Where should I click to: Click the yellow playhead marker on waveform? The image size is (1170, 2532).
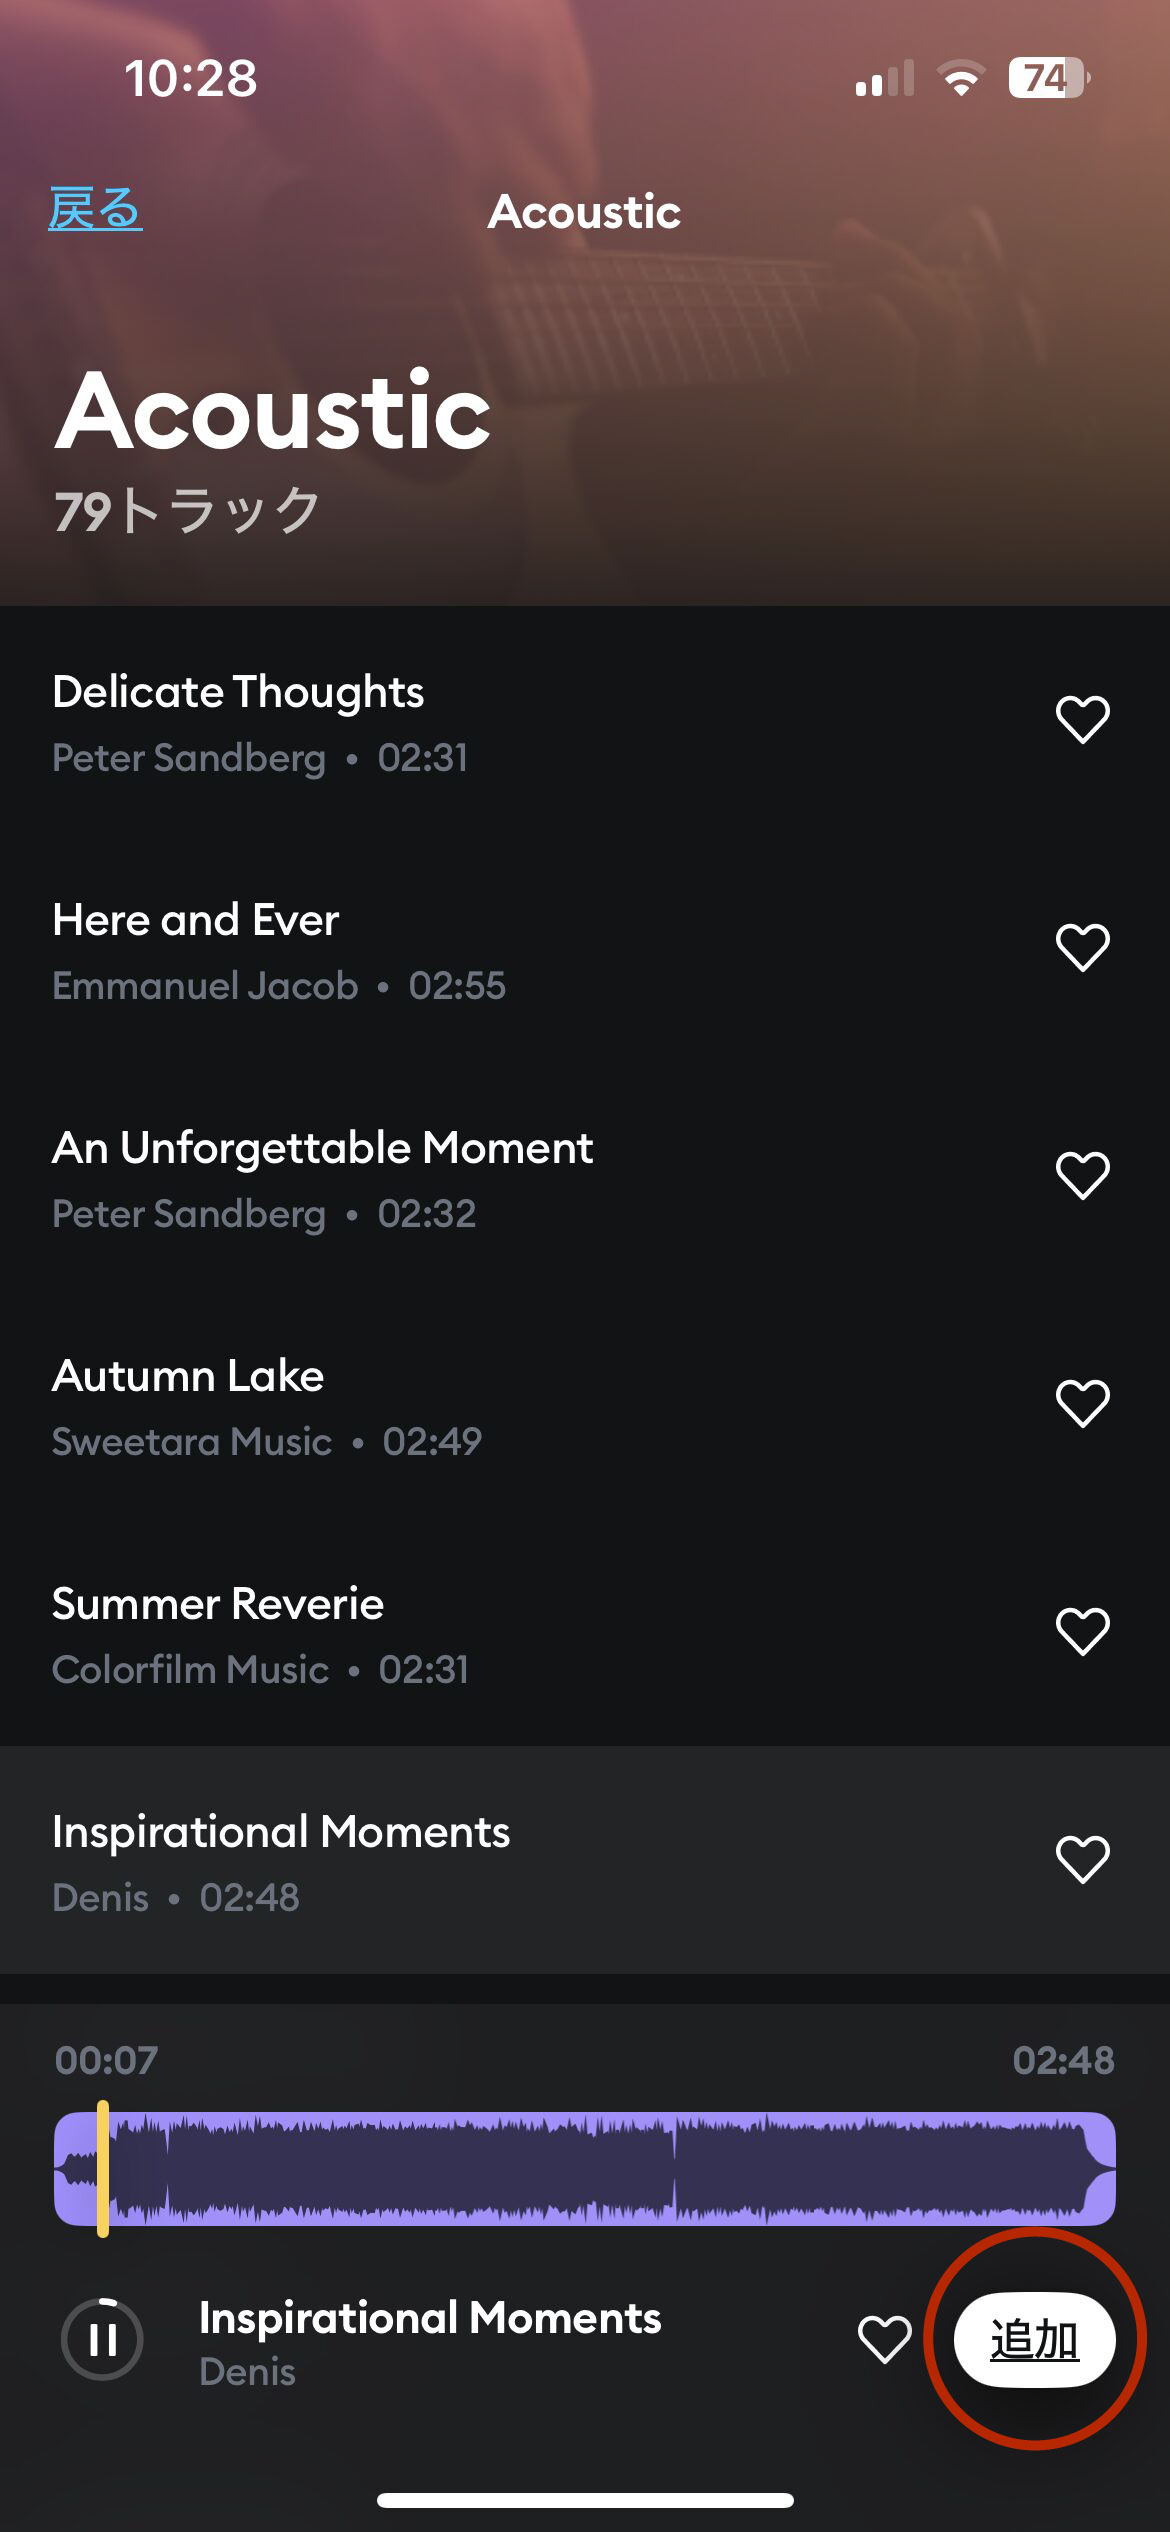pos(103,2168)
